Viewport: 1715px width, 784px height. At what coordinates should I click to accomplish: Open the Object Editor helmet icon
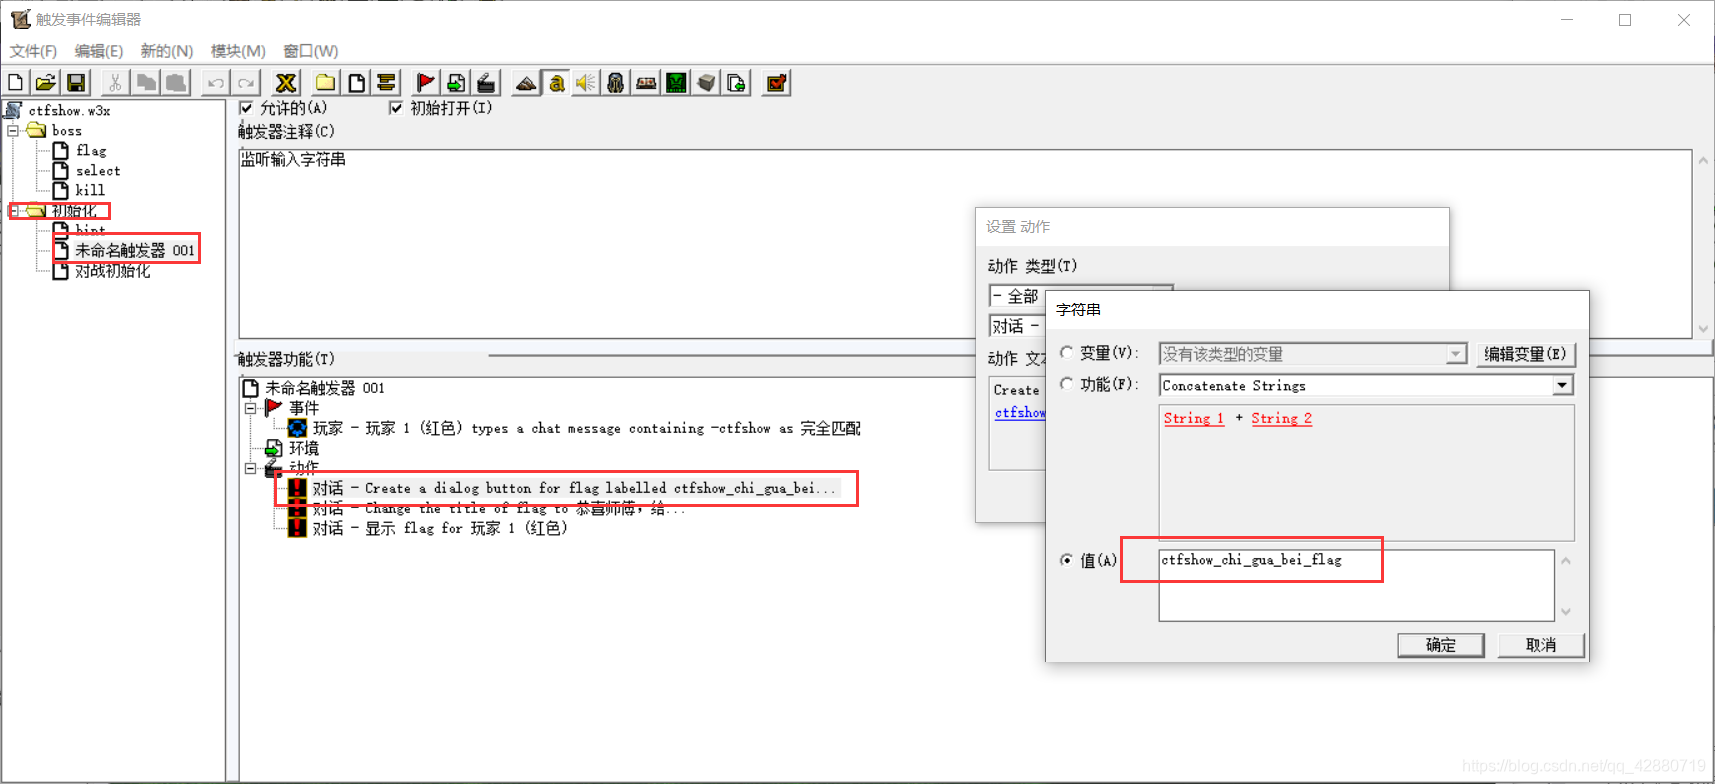coord(616,83)
